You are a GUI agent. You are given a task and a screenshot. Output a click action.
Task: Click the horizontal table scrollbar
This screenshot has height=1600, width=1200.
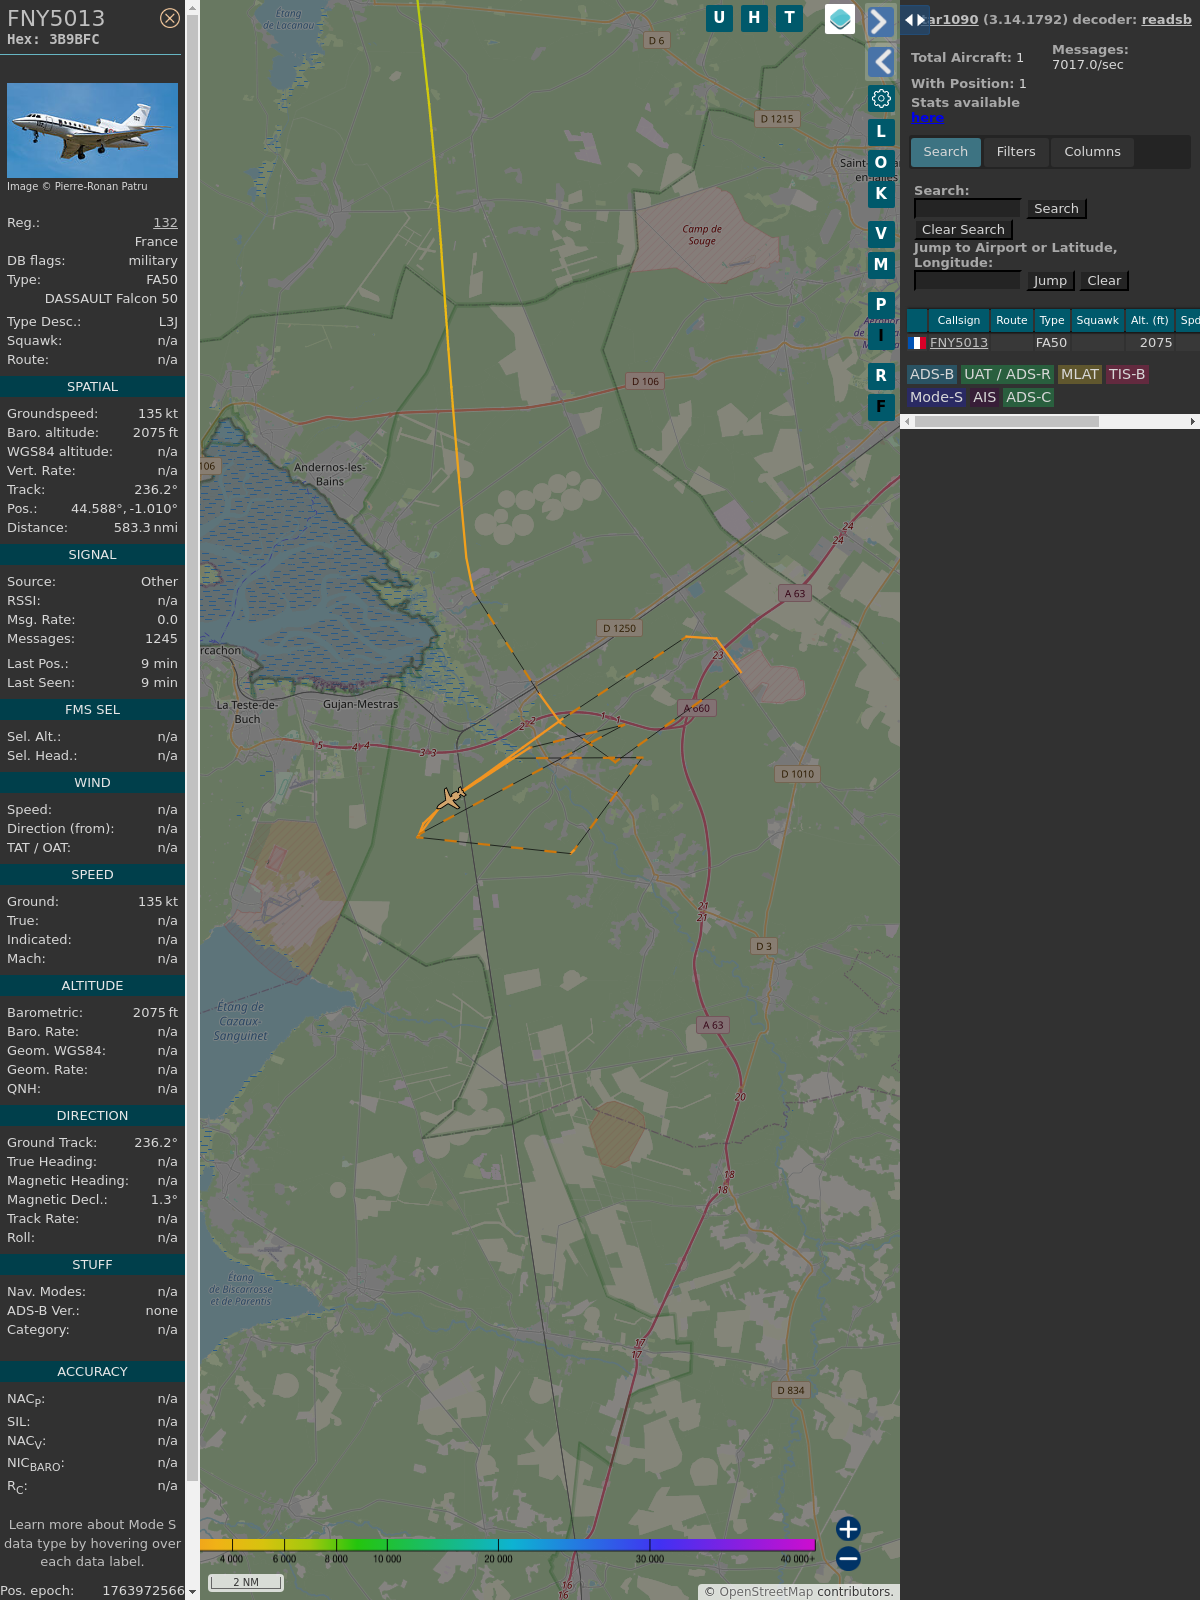tap(1007, 421)
